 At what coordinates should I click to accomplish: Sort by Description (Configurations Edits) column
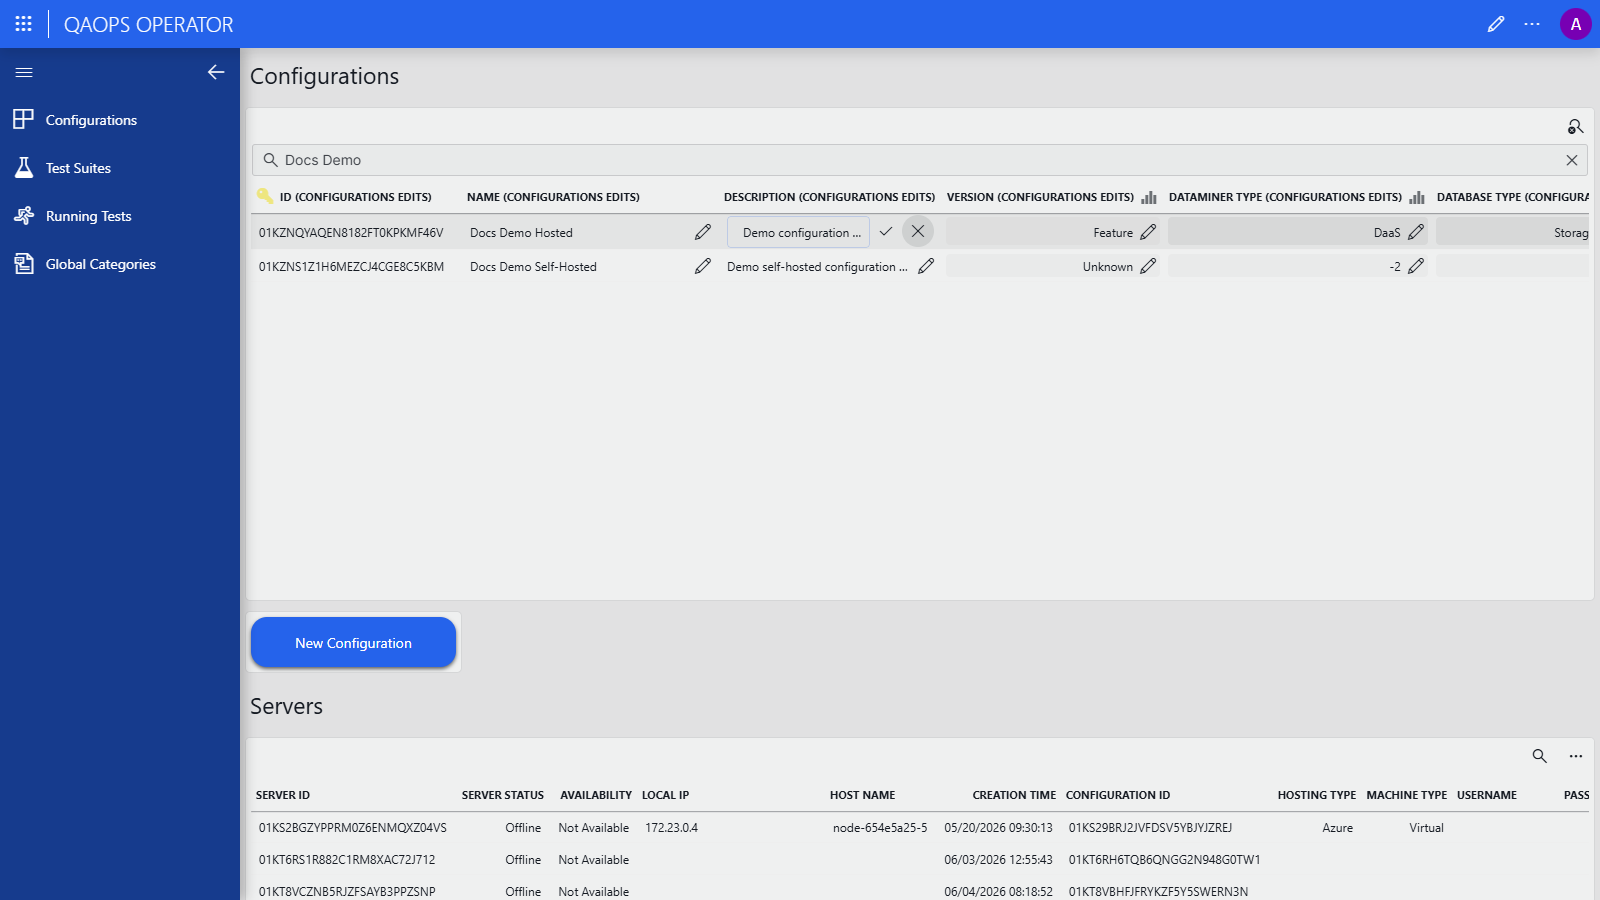[x=829, y=197]
